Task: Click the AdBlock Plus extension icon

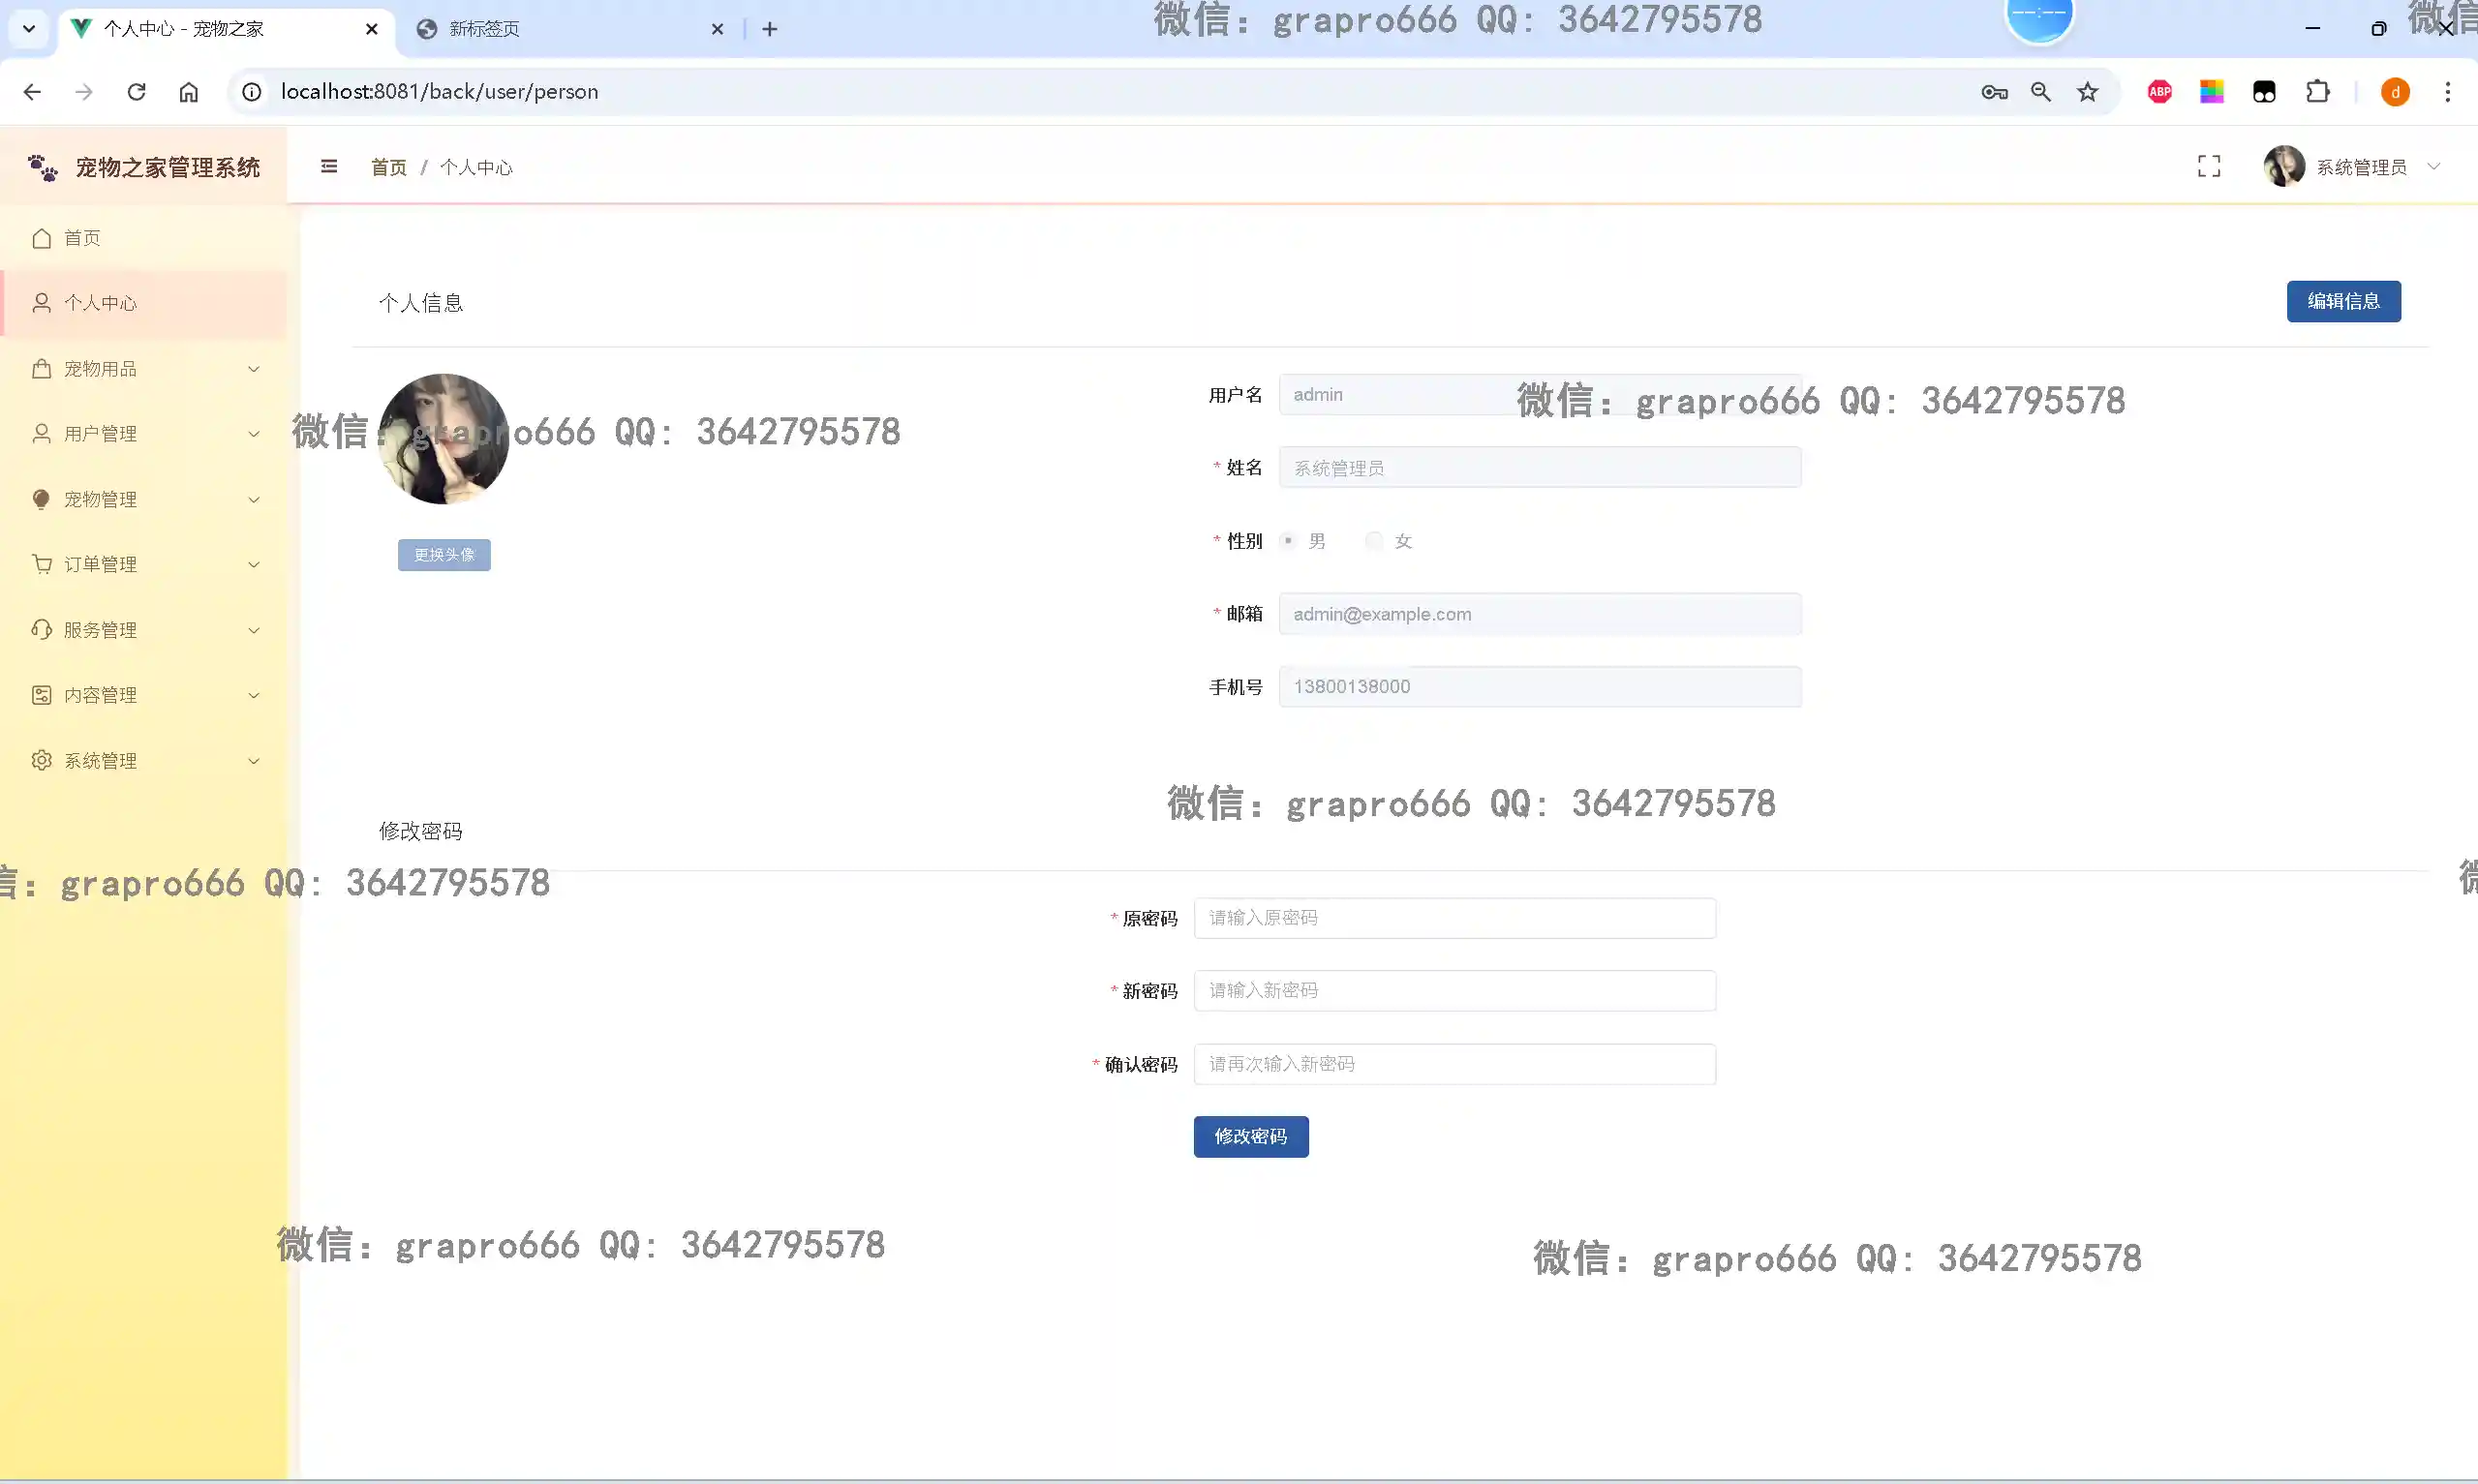Action: tap(2159, 92)
